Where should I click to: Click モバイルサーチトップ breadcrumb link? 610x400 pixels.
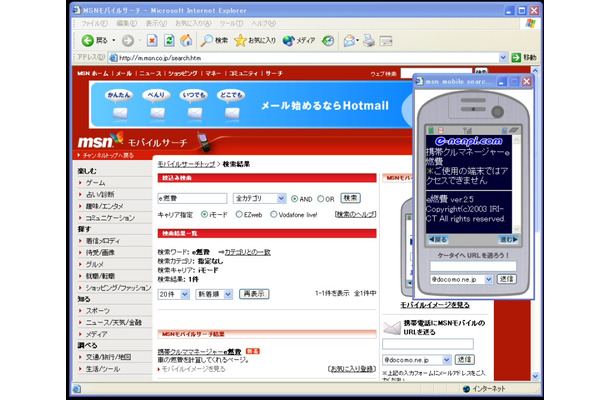pos(186,164)
